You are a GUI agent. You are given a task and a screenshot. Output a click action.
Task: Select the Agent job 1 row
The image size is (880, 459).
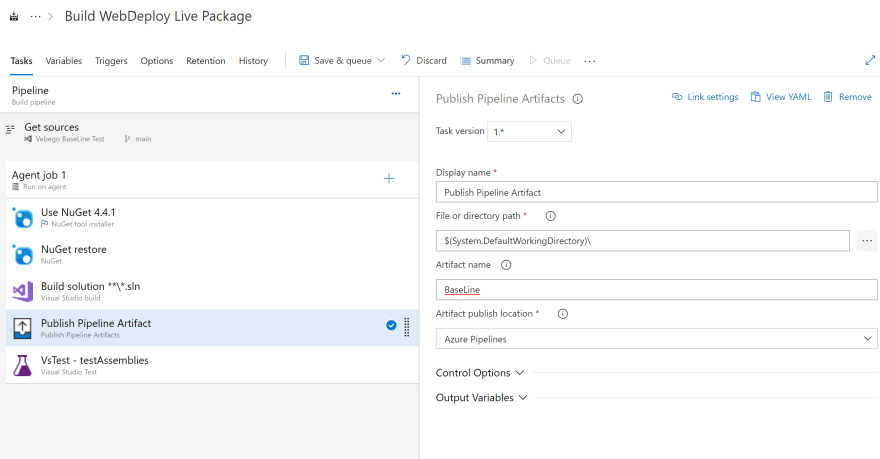(x=212, y=180)
